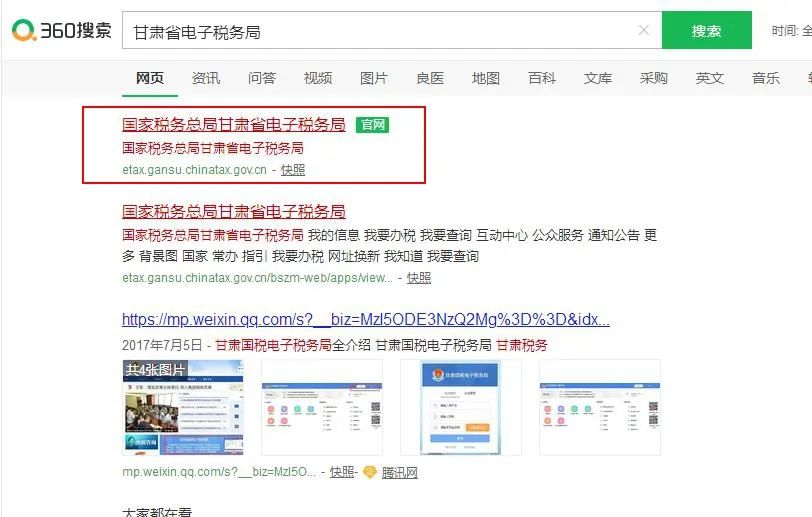Open the 问答 tab

coord(262,78)
